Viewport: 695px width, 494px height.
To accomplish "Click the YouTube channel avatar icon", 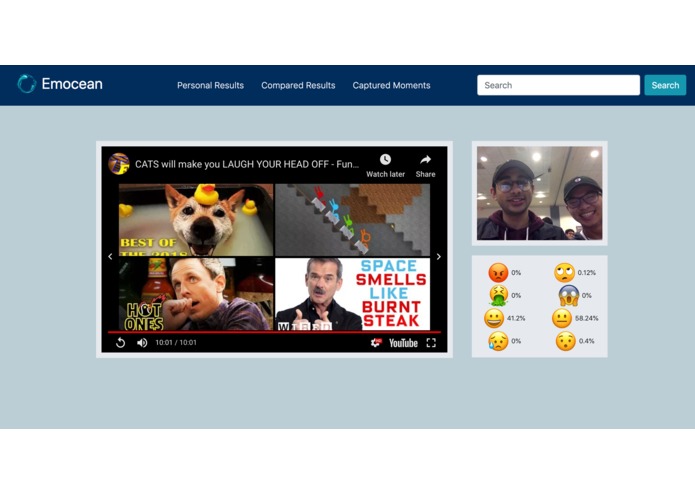I will 119,164.
